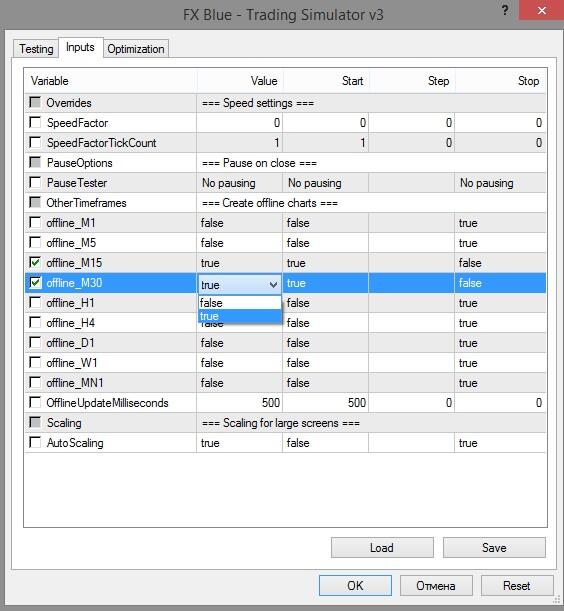
Task: Check the offline_M5 checkbox
Action: [35, 242]
